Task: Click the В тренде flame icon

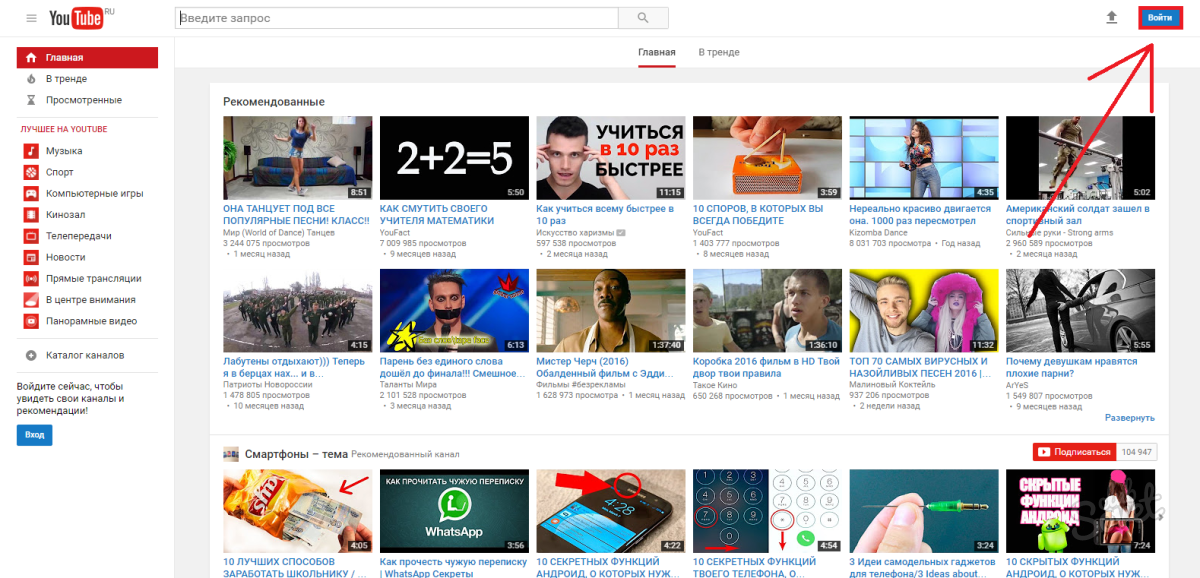Action: [x=31, y=79]
